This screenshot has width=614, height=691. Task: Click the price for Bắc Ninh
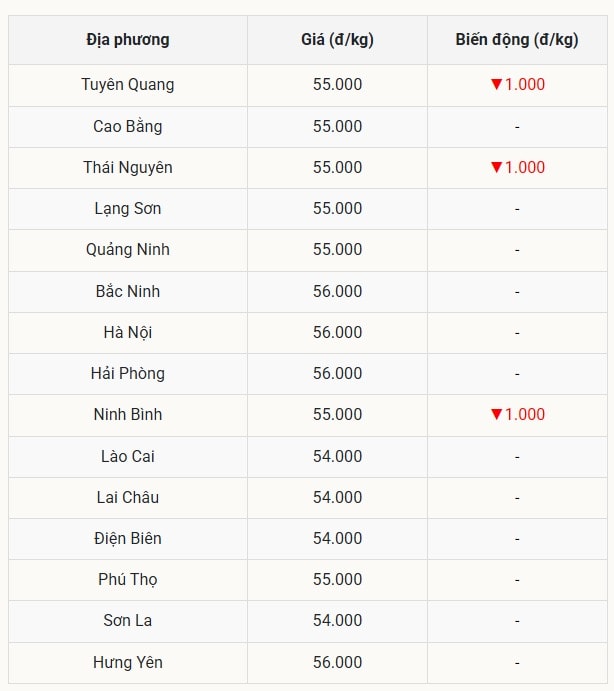[337, 291]
